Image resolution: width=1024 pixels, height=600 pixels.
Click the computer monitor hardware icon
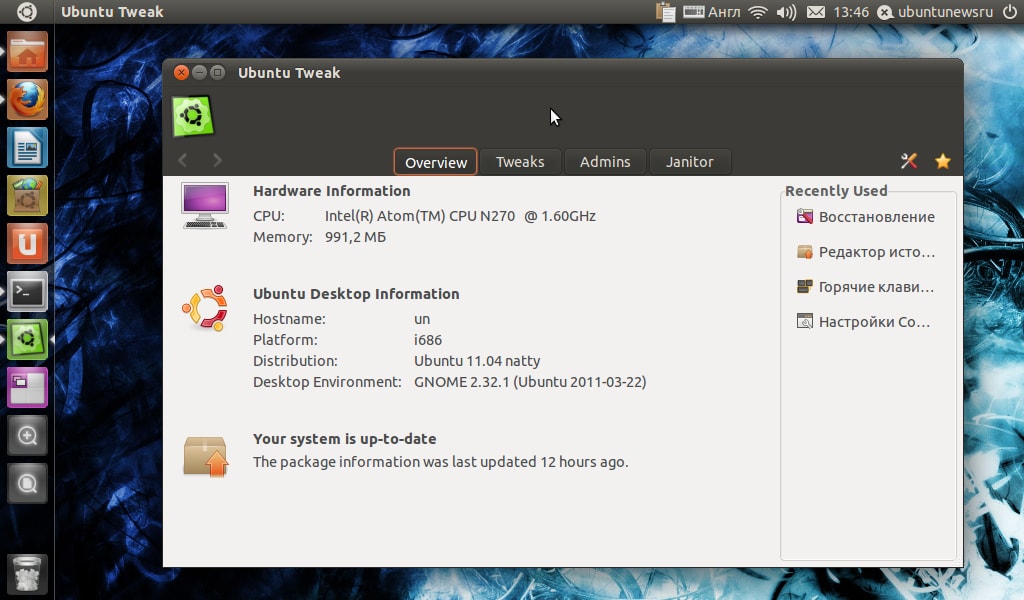[x=205, y=206]
